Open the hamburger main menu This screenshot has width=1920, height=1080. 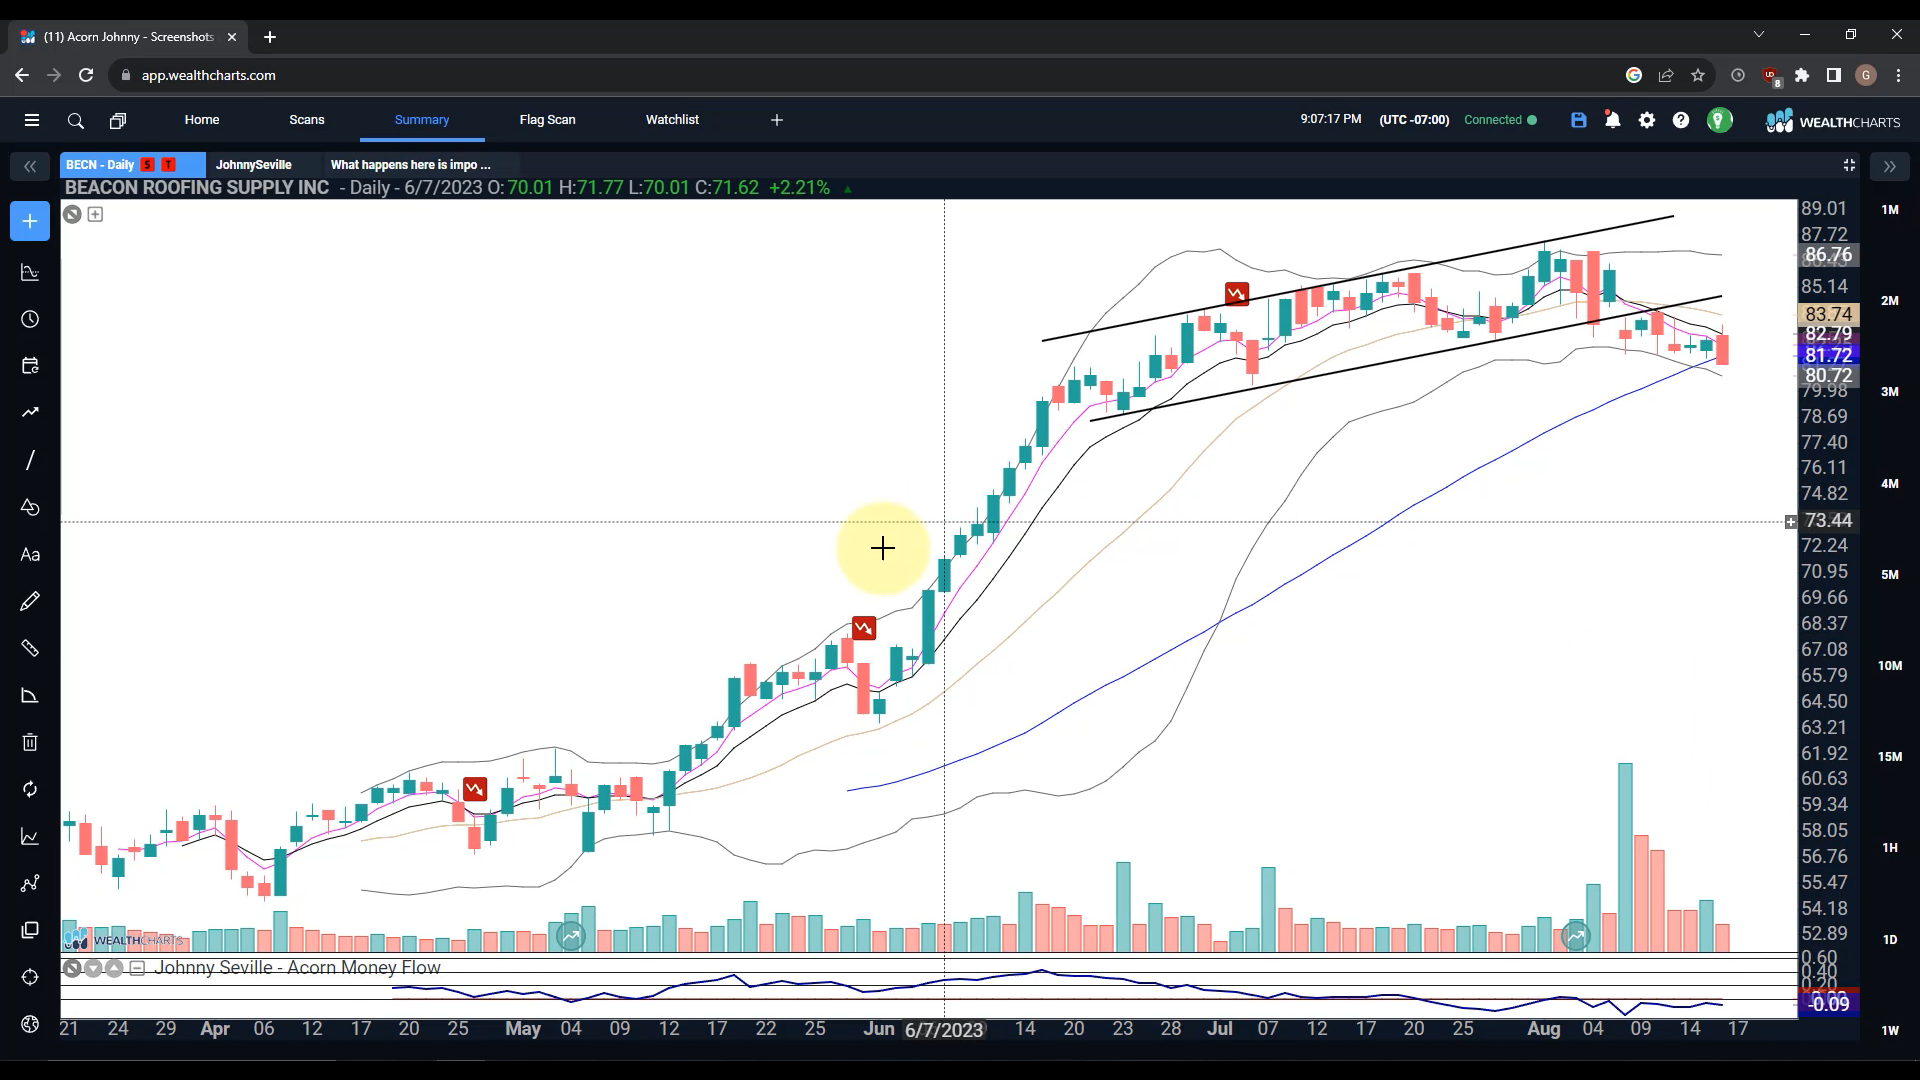coord(32,120)
